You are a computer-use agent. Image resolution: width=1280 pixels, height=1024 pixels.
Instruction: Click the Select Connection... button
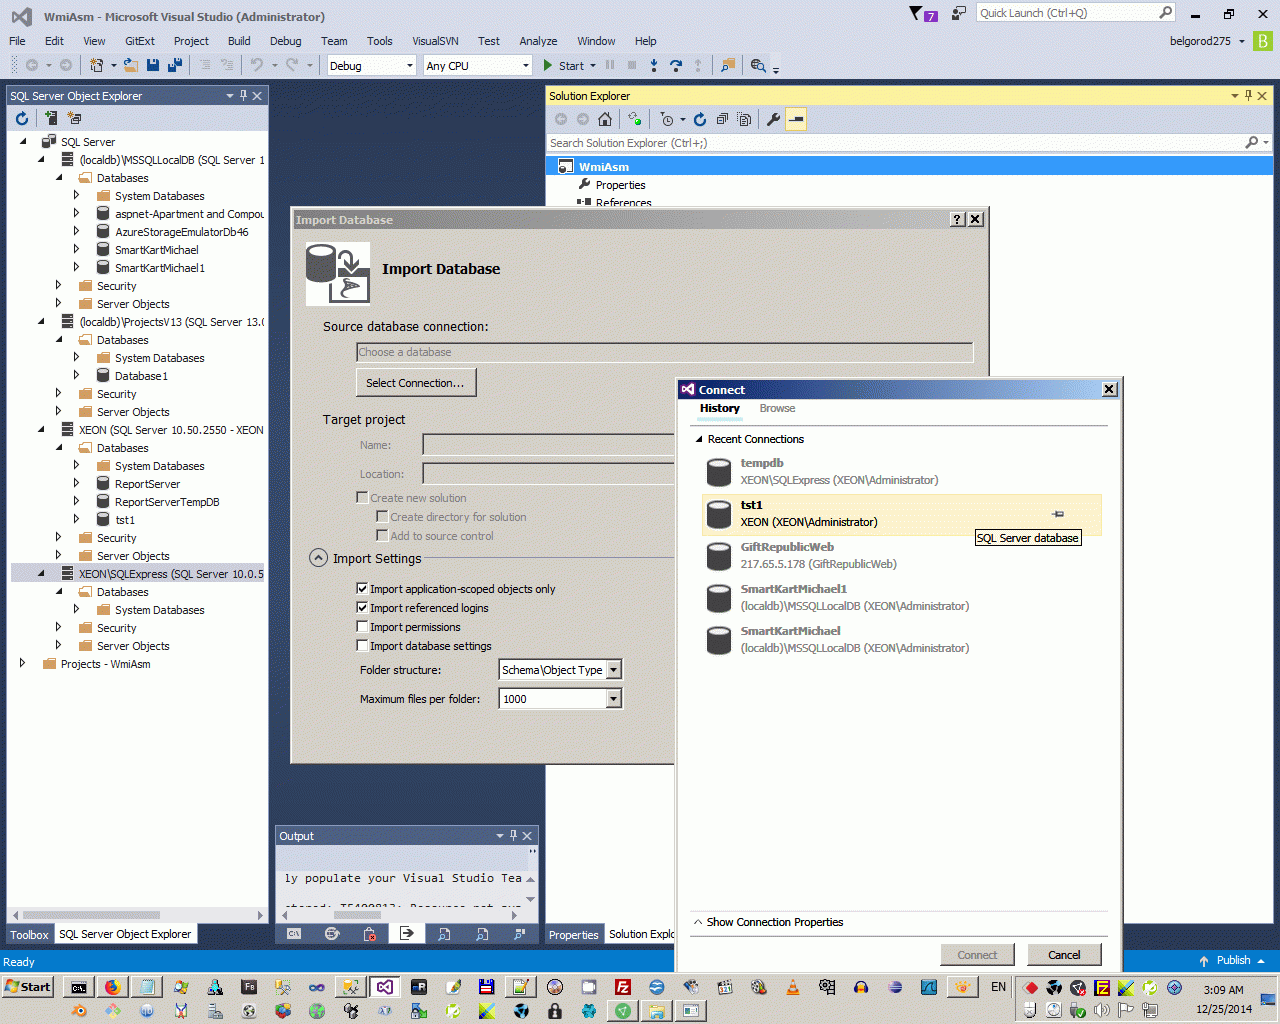click(415, 383)
